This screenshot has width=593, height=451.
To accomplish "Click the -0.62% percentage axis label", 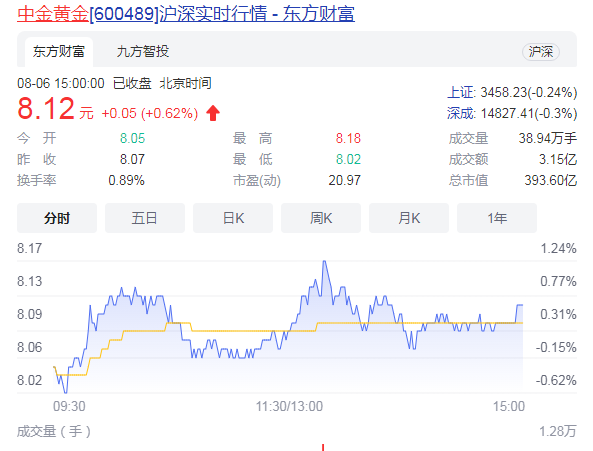I will point(556,380).
